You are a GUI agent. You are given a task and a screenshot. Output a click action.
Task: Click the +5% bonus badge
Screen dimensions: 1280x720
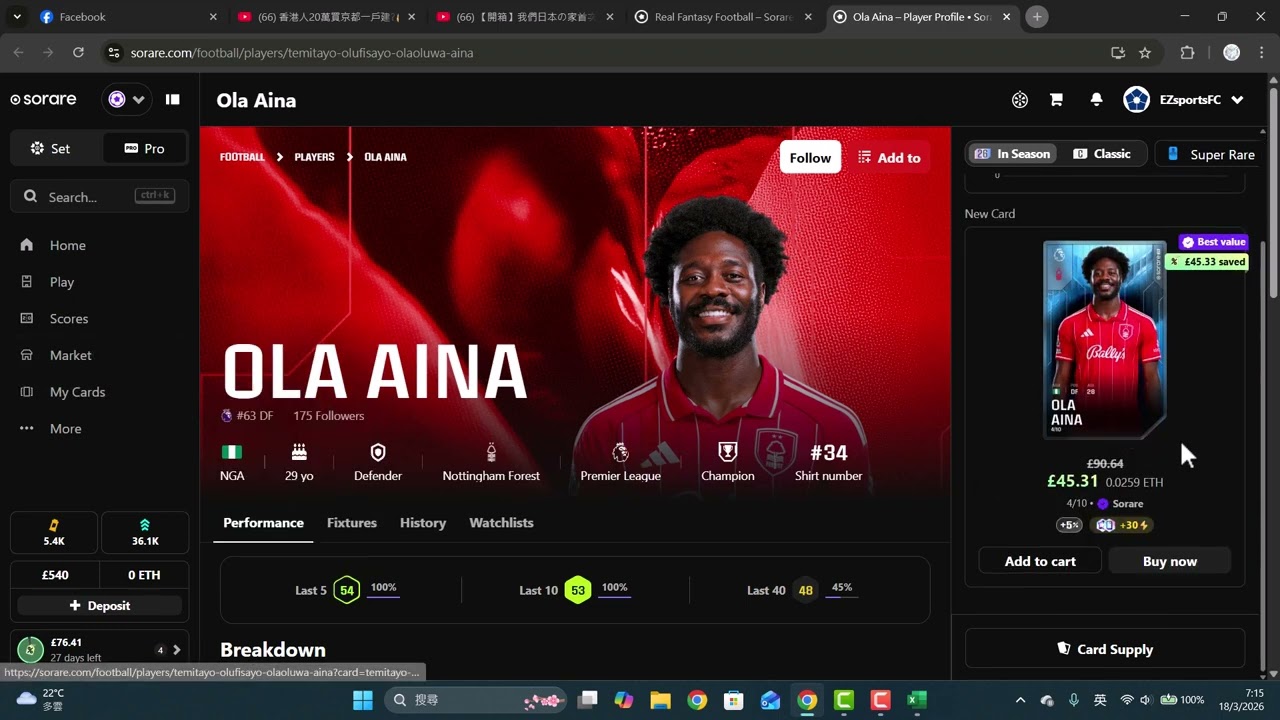point(1070,525)
